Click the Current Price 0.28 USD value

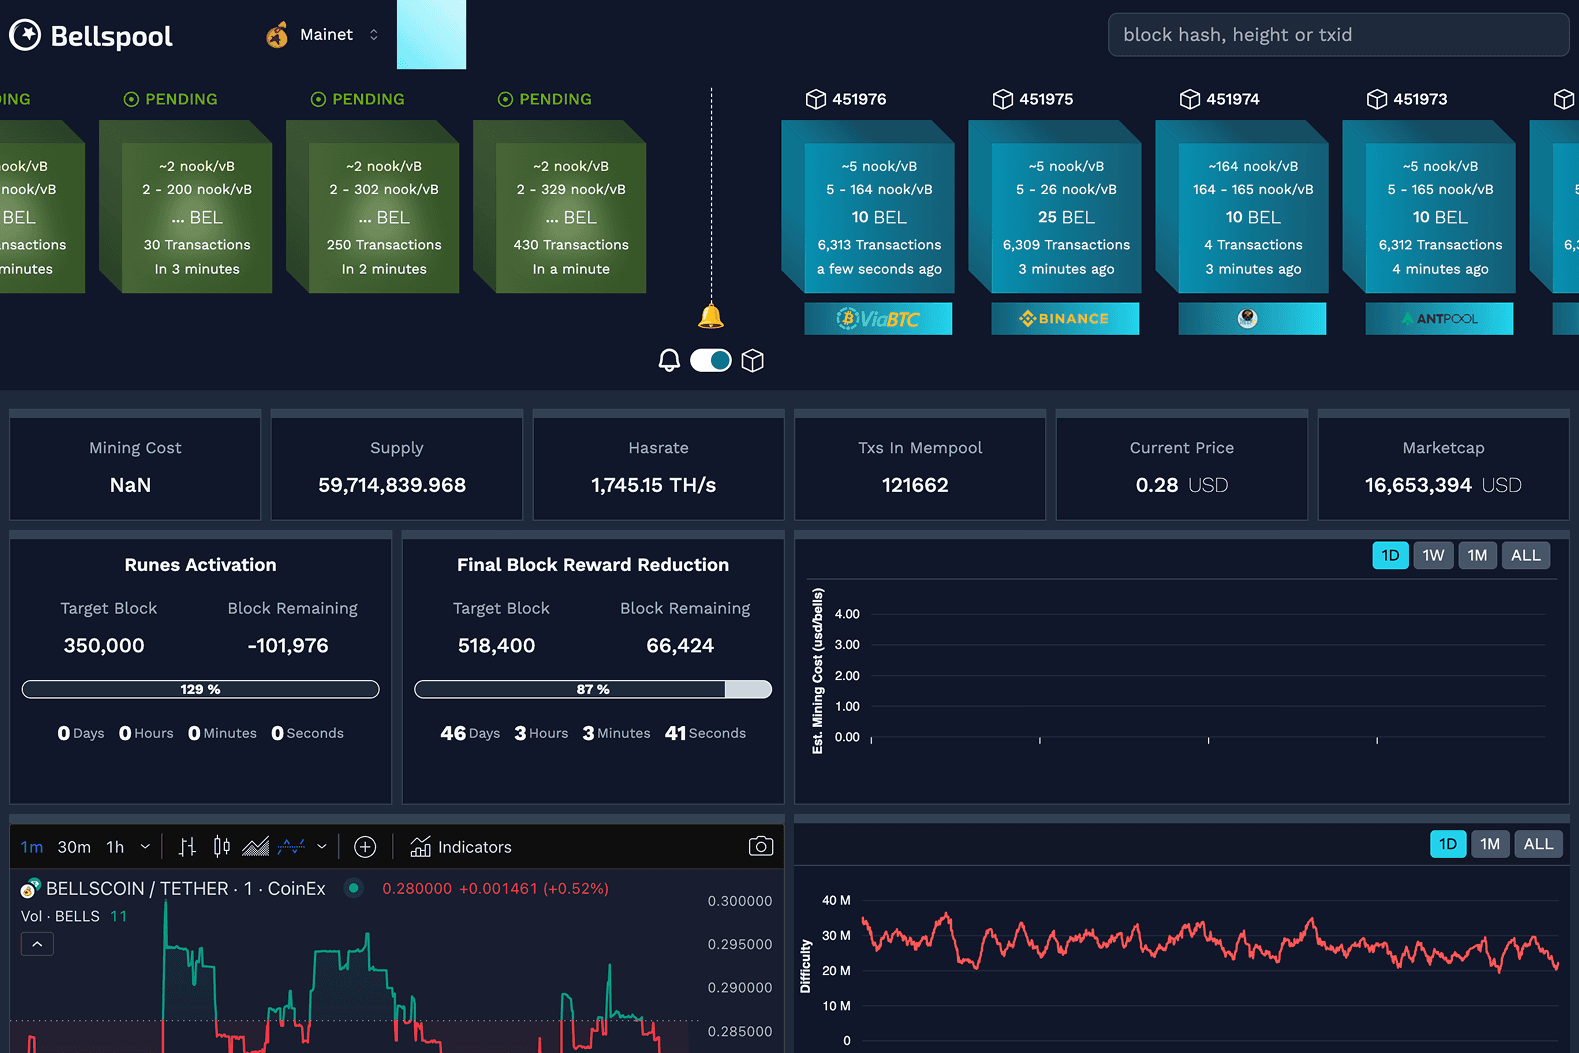click(1182, 485)
